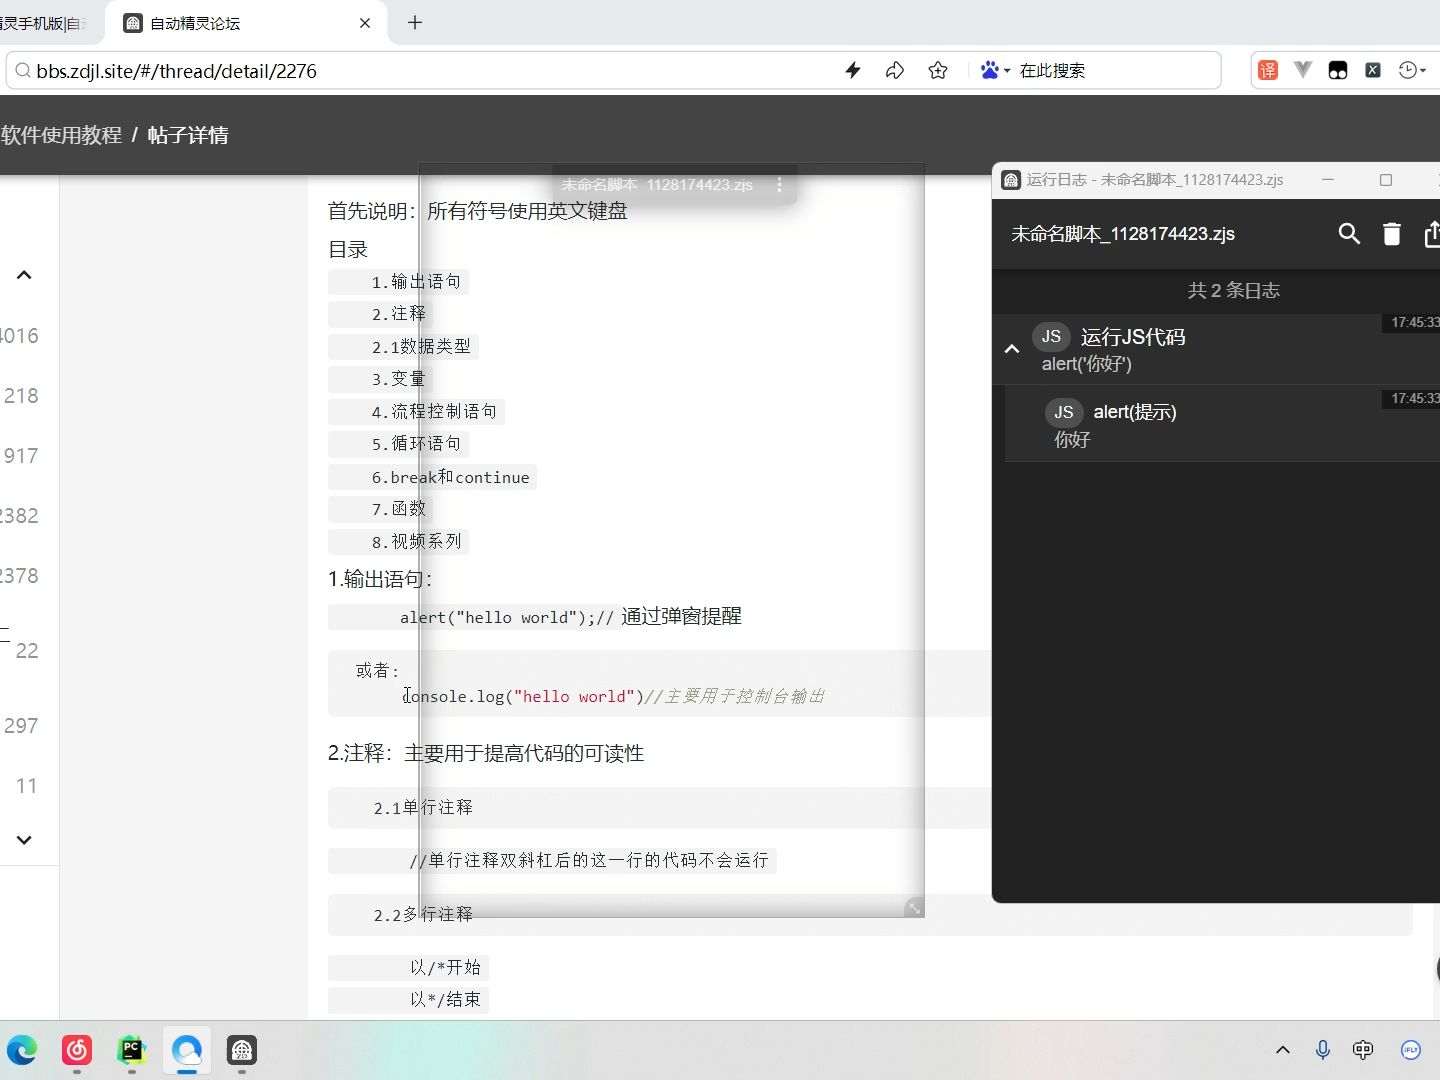Click the heading 1.输出语句:
Image resolution: width=1440 pixels, height=1080 pixels.
pyautogui.click(x=380, y=579)
